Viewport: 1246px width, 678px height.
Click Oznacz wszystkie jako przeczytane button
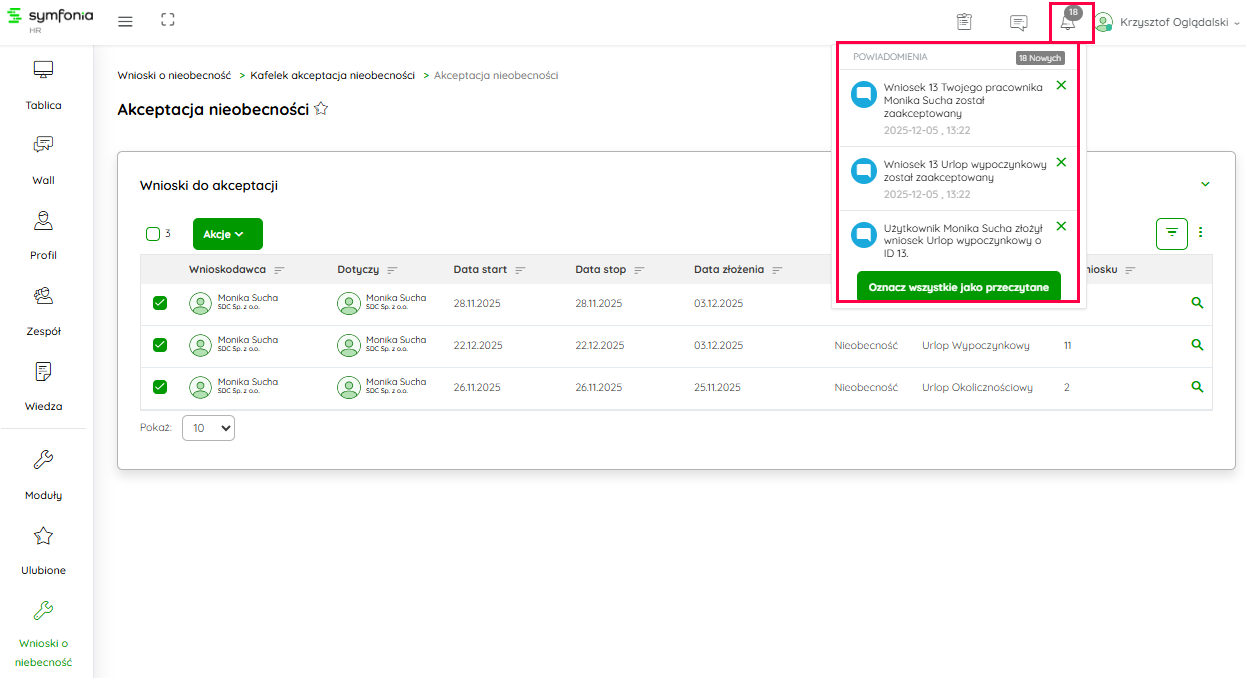tap(958, 287)
